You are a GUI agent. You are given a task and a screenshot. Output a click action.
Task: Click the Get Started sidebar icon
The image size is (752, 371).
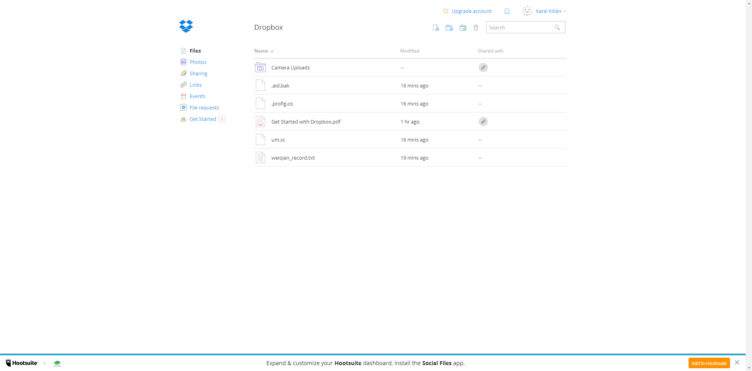[x=183, y=119]
